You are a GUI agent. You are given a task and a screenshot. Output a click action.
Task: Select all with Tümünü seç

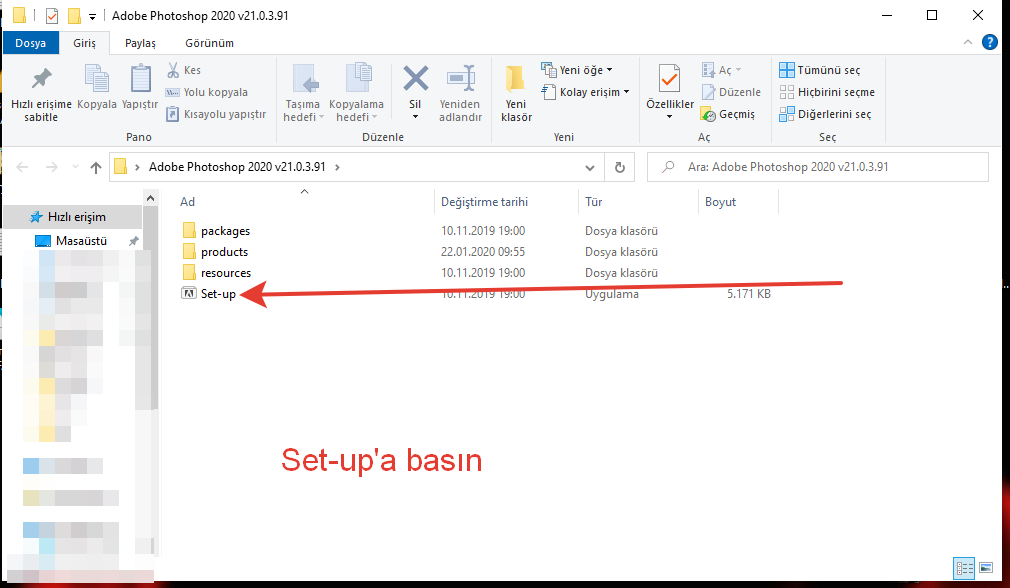(x=820, y=70)
